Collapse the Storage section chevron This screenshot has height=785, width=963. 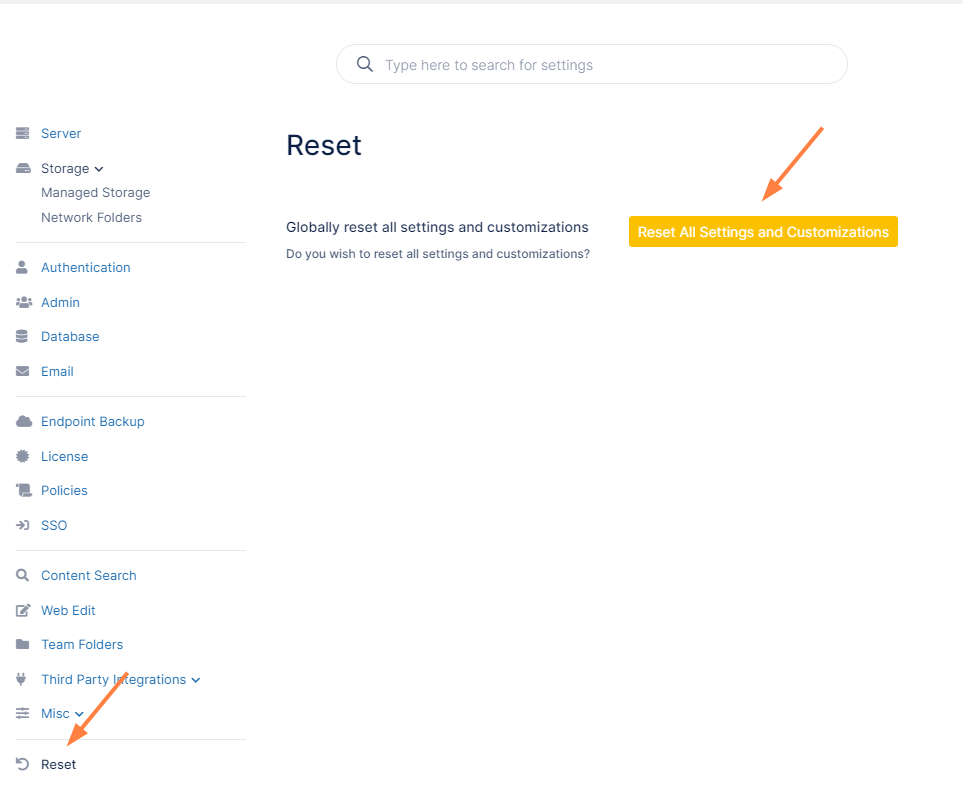tap(100, 169)
